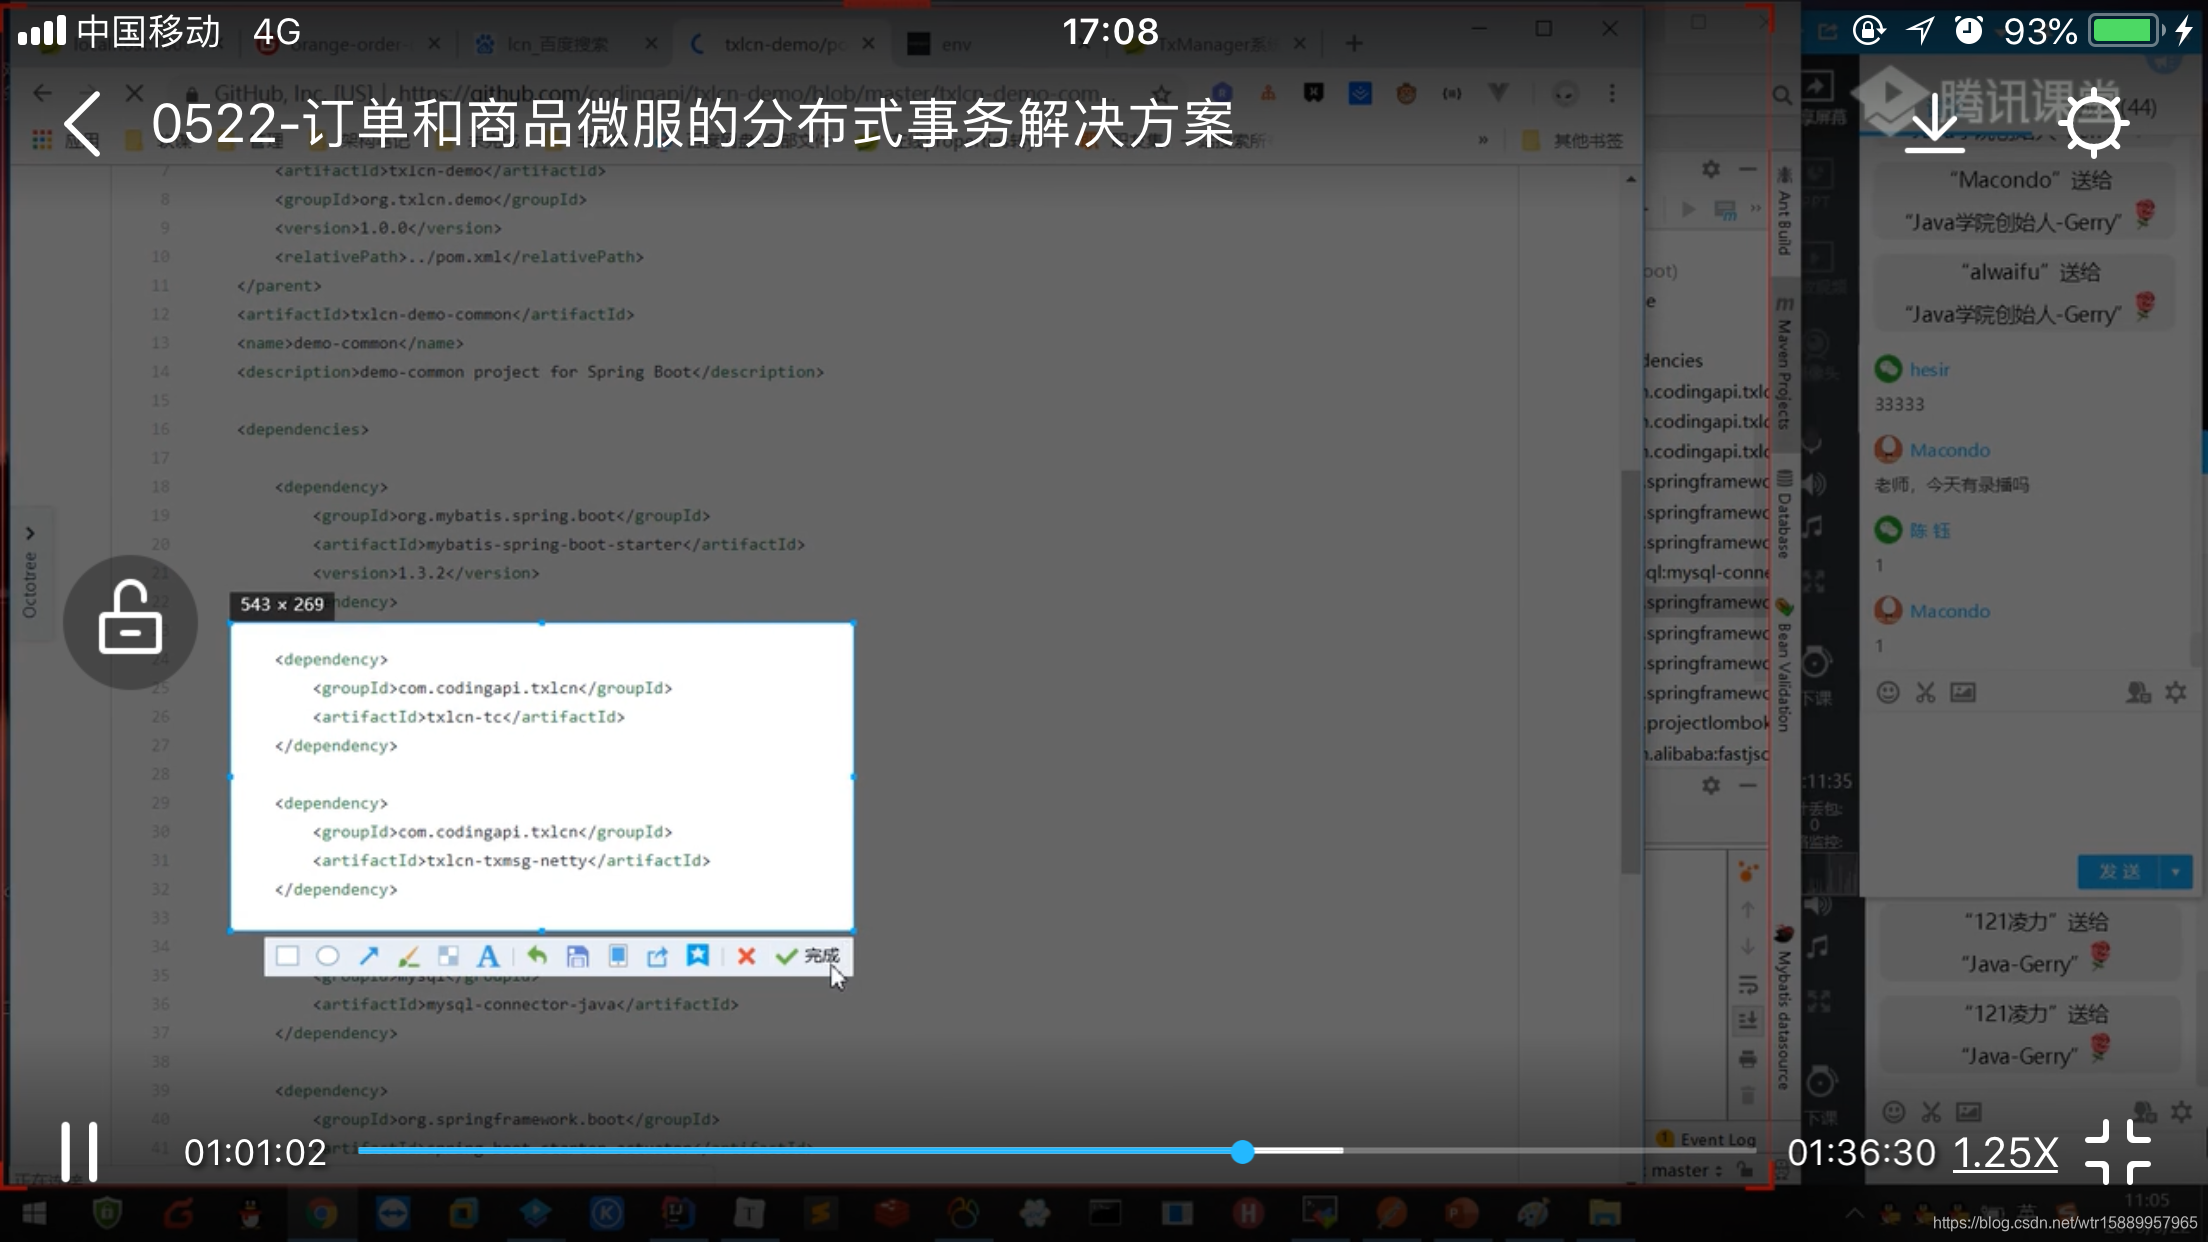The width and height of the screenshot is (2208, 1242).
Task: Click hesir's username in chat
Action: click(x=1929, y=369)
